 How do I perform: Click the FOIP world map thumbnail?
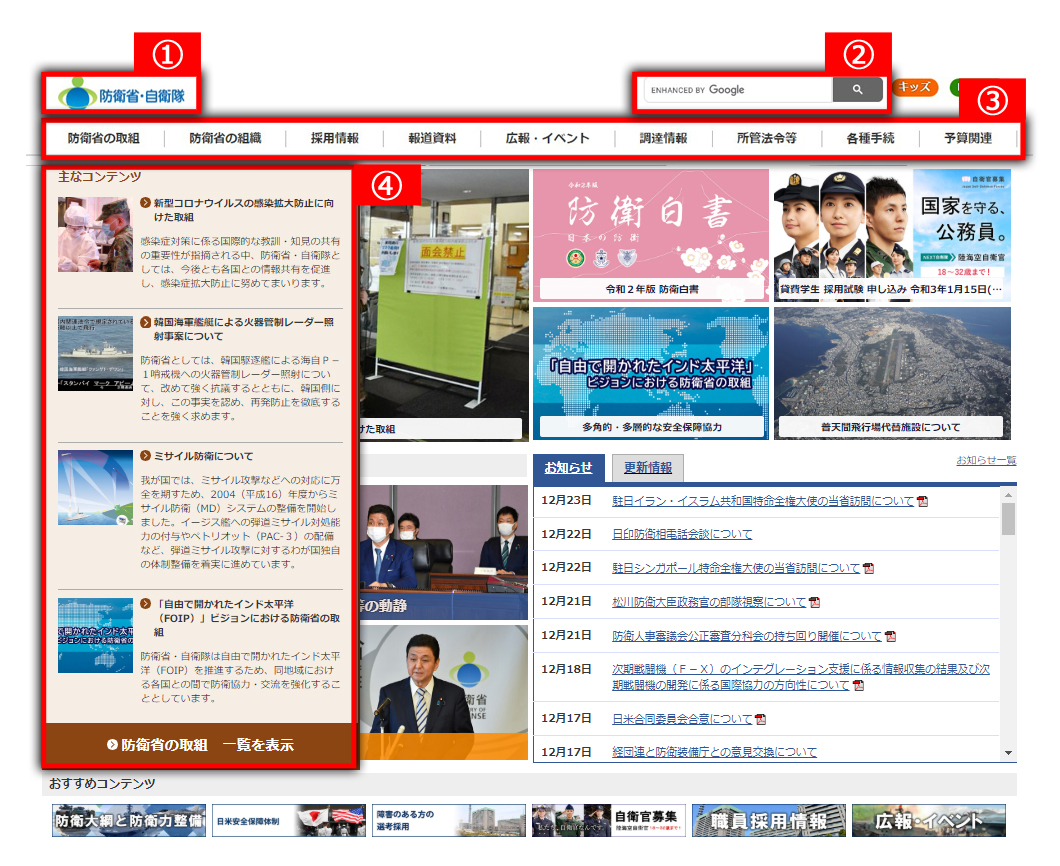pyautogui.click(x=95, y=635)
